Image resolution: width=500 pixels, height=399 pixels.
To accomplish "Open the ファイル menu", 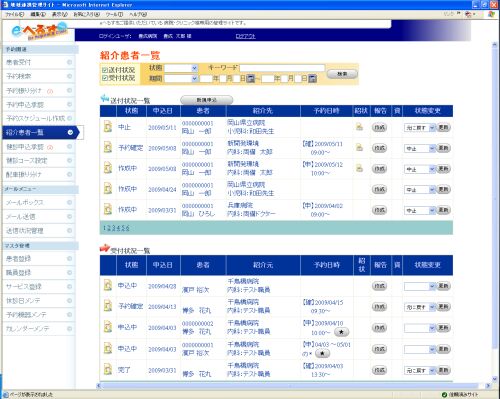I will coord(14,14).
